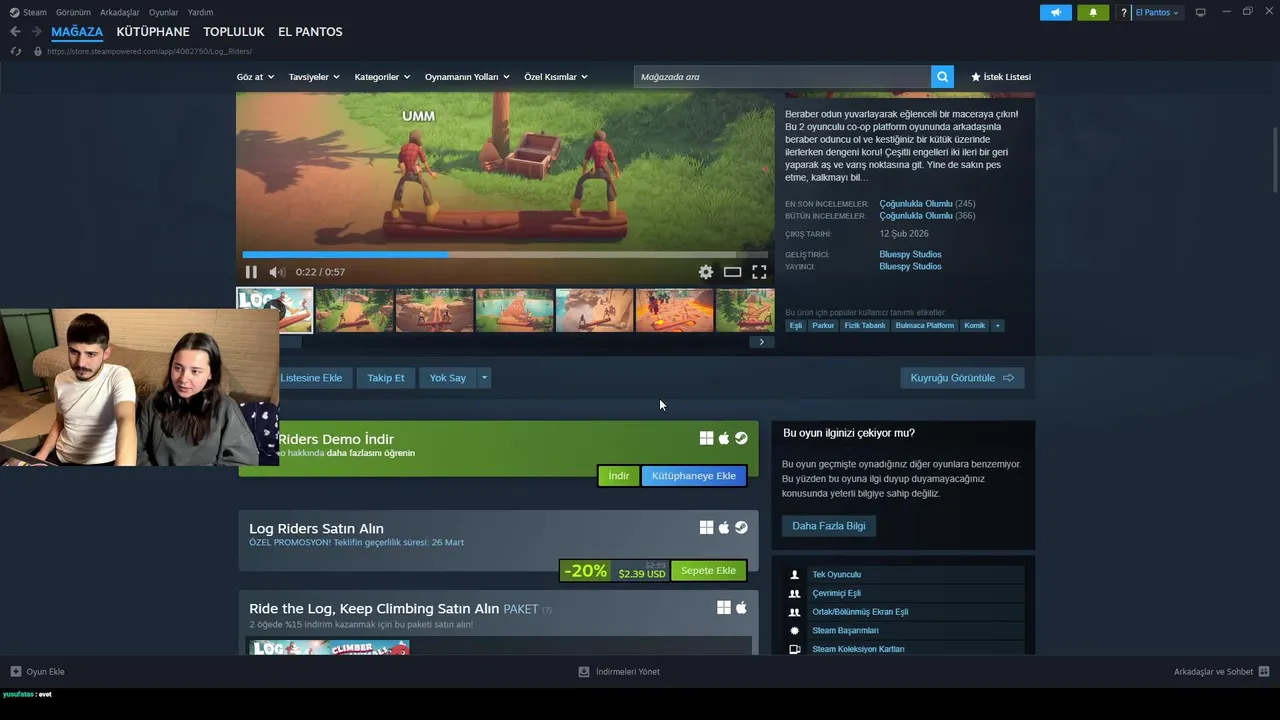Click the Eşli tag
The height and width of the screenshot is (720, 1280).
(x=796, y=325)
